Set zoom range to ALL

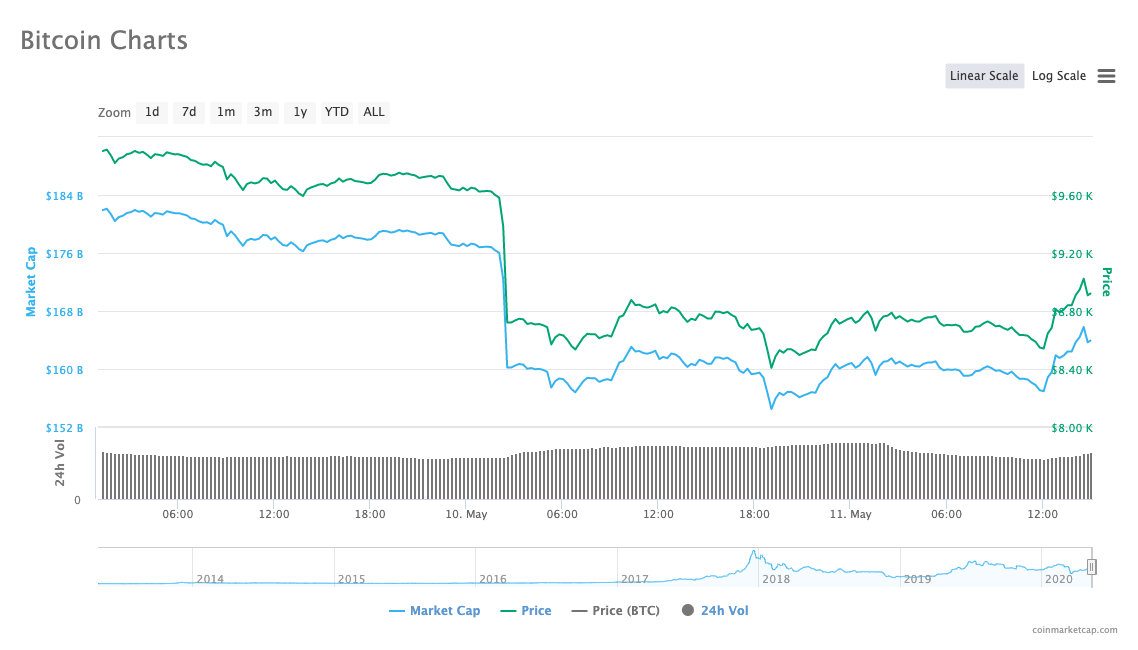pos(374,112)
